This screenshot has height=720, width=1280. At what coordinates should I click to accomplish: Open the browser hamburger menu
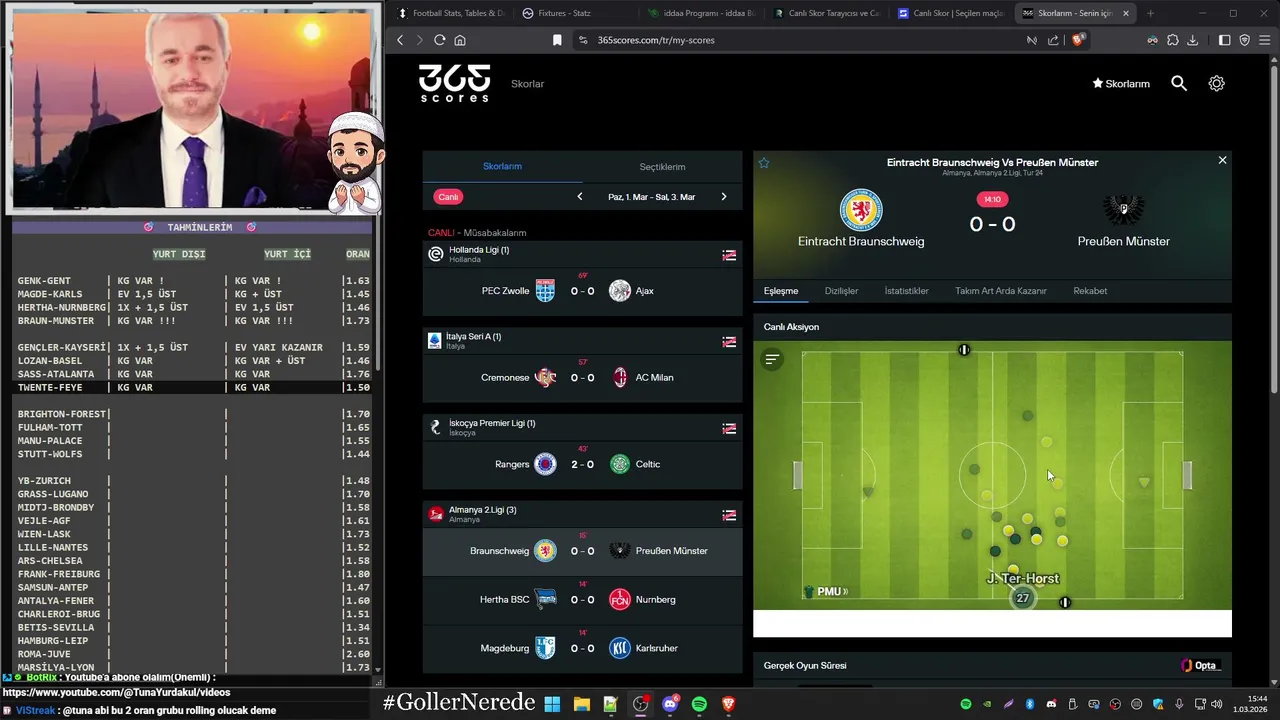point(1265,40)
